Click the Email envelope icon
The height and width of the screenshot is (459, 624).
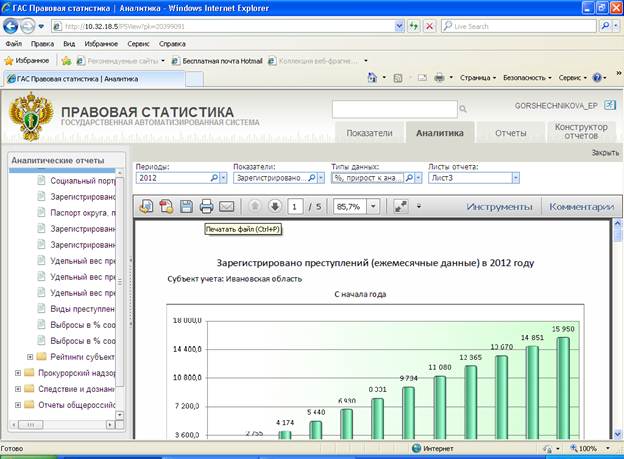tap(226, 206)
